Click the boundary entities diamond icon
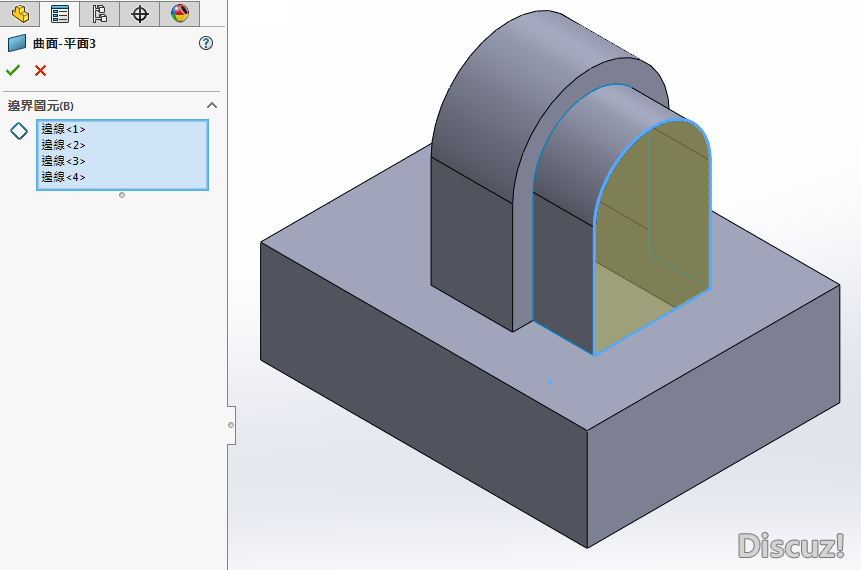The height and width of the screenshot is (570, 861). tap(19, 131)
